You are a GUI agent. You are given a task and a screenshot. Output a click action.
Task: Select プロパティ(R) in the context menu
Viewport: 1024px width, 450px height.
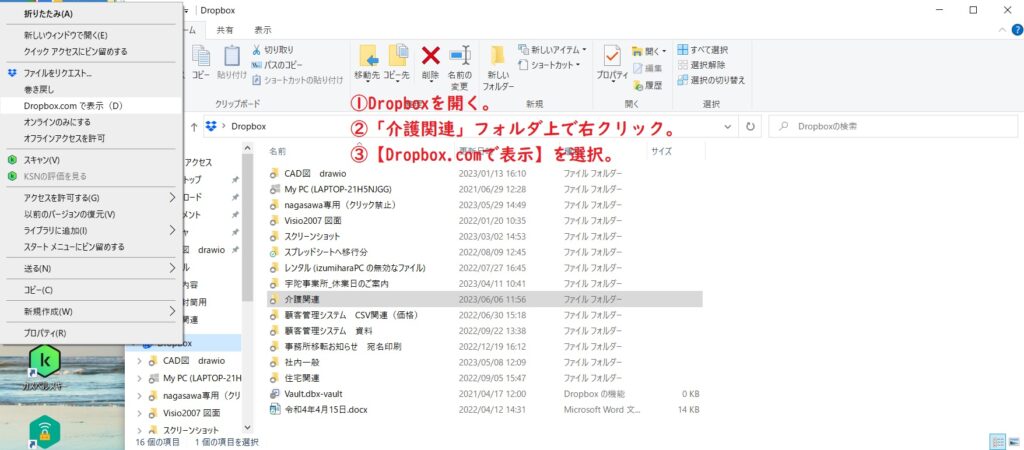point(45,333)
